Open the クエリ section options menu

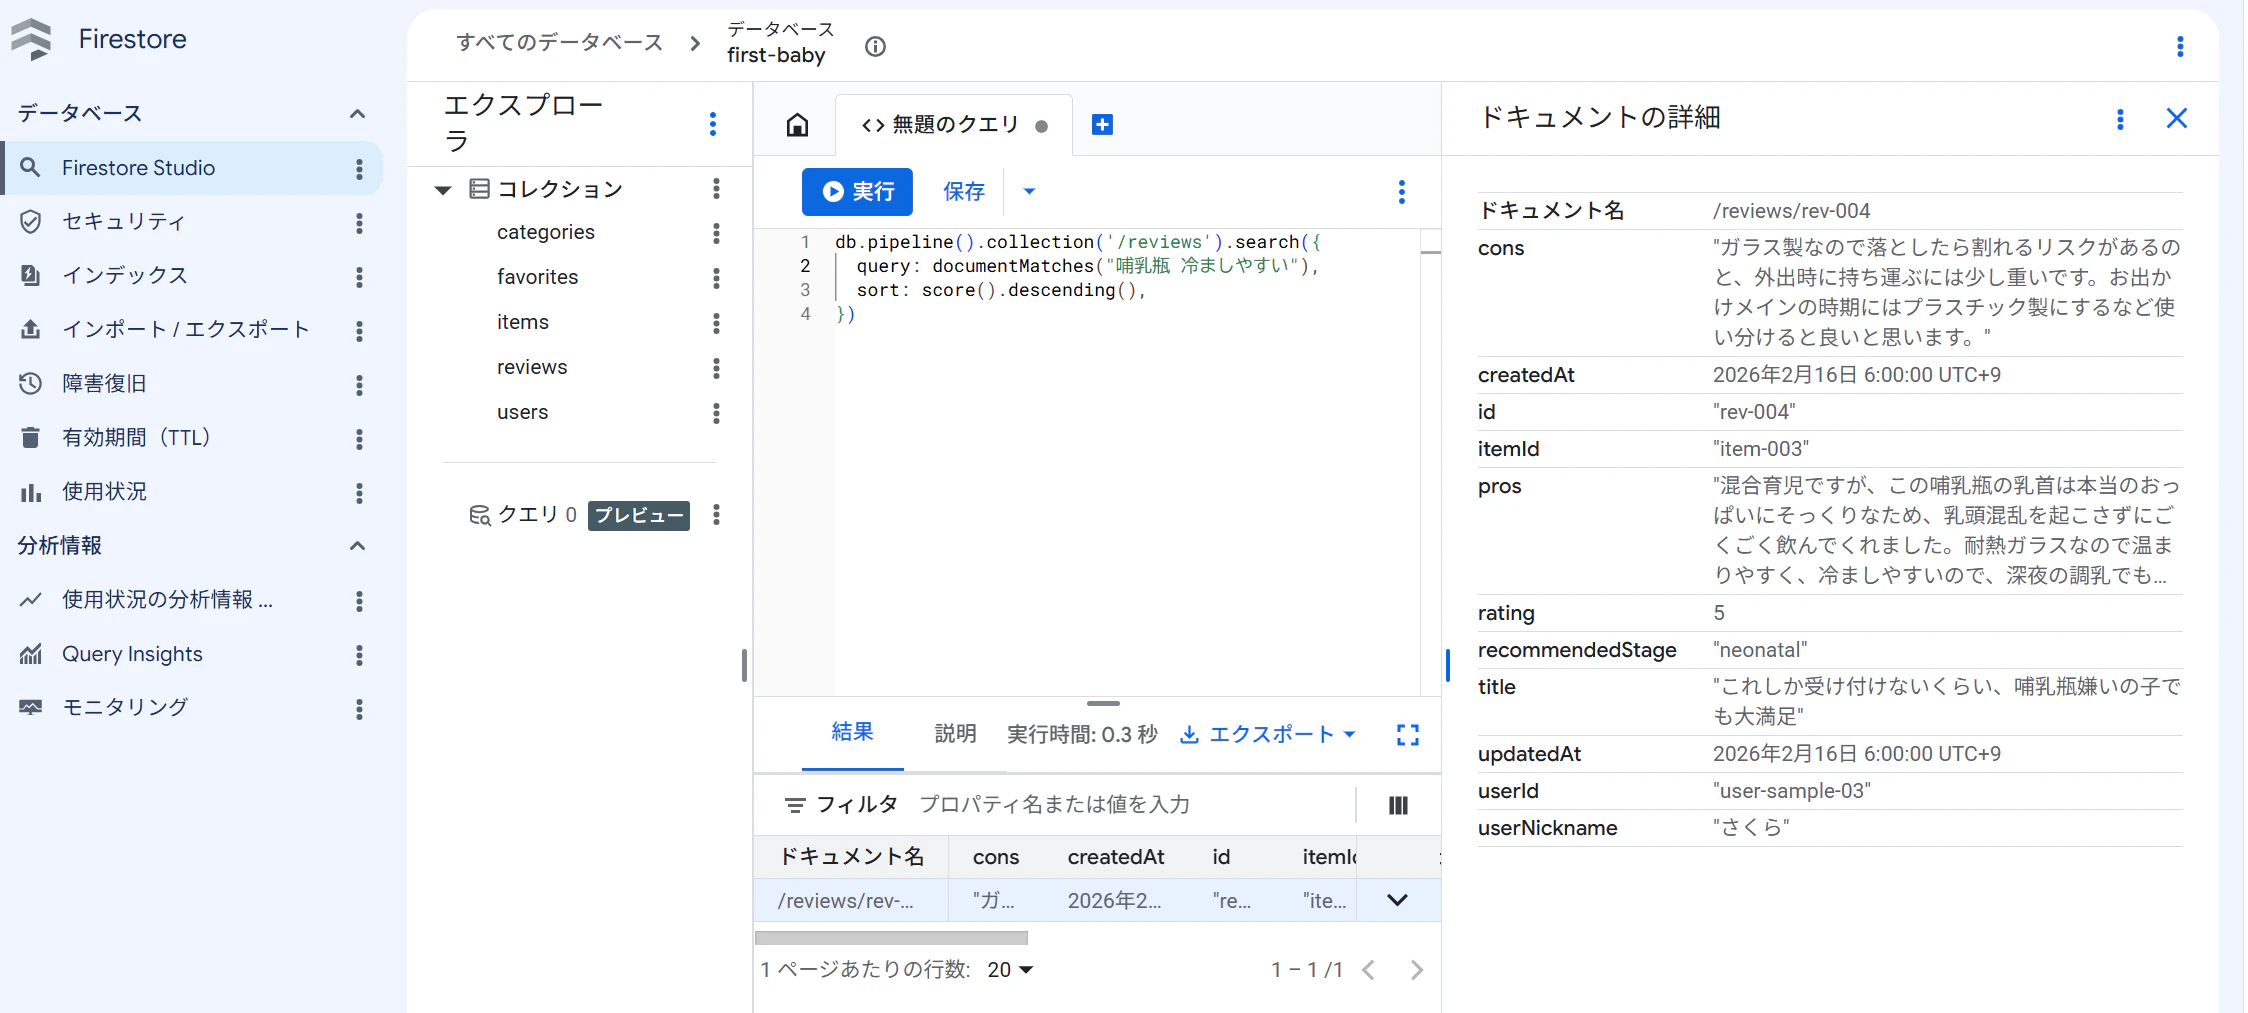pyautogui.click(x=716, y=515)
